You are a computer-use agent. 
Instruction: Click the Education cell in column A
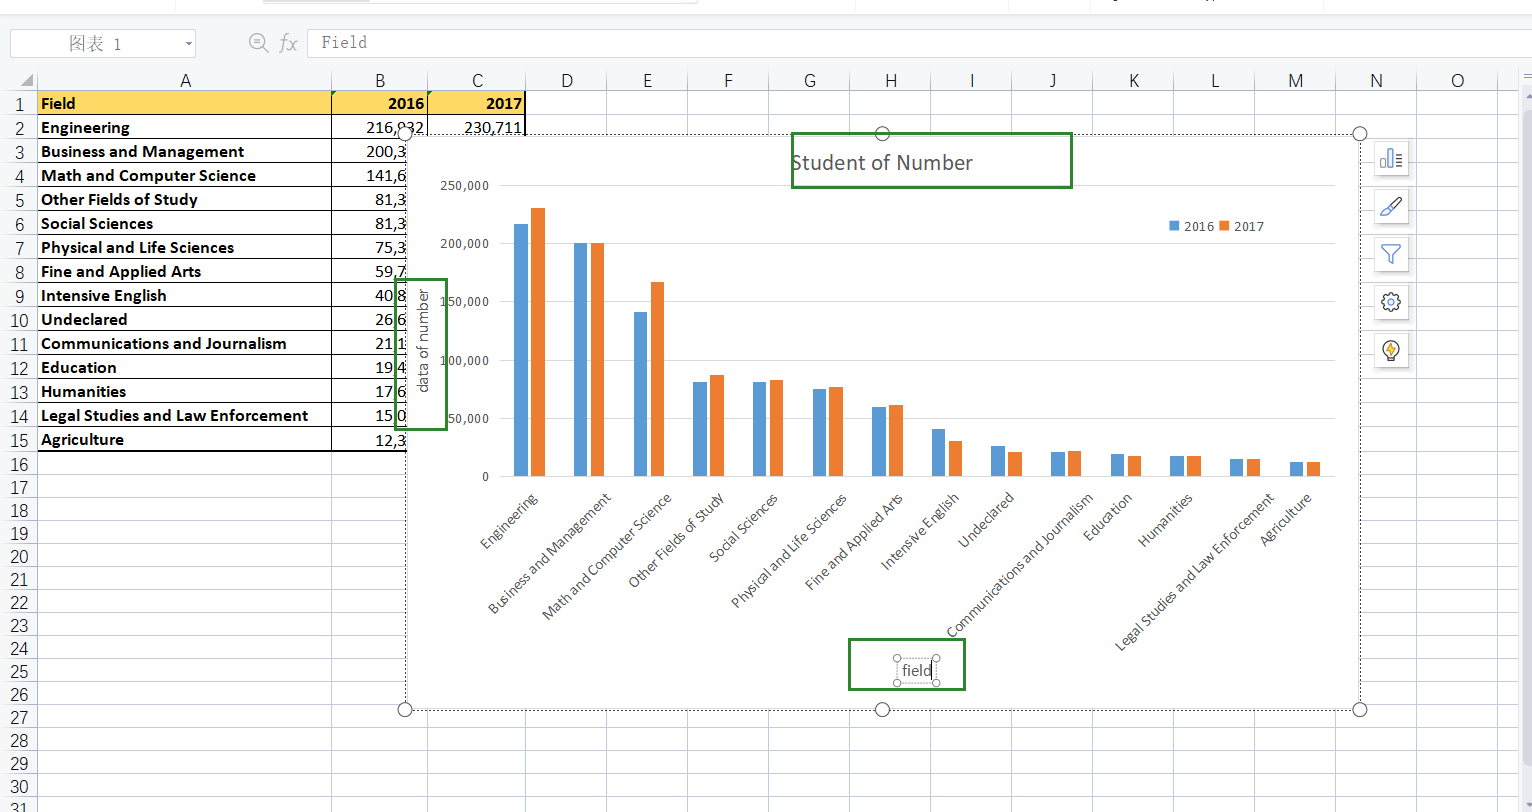[185, 367]
